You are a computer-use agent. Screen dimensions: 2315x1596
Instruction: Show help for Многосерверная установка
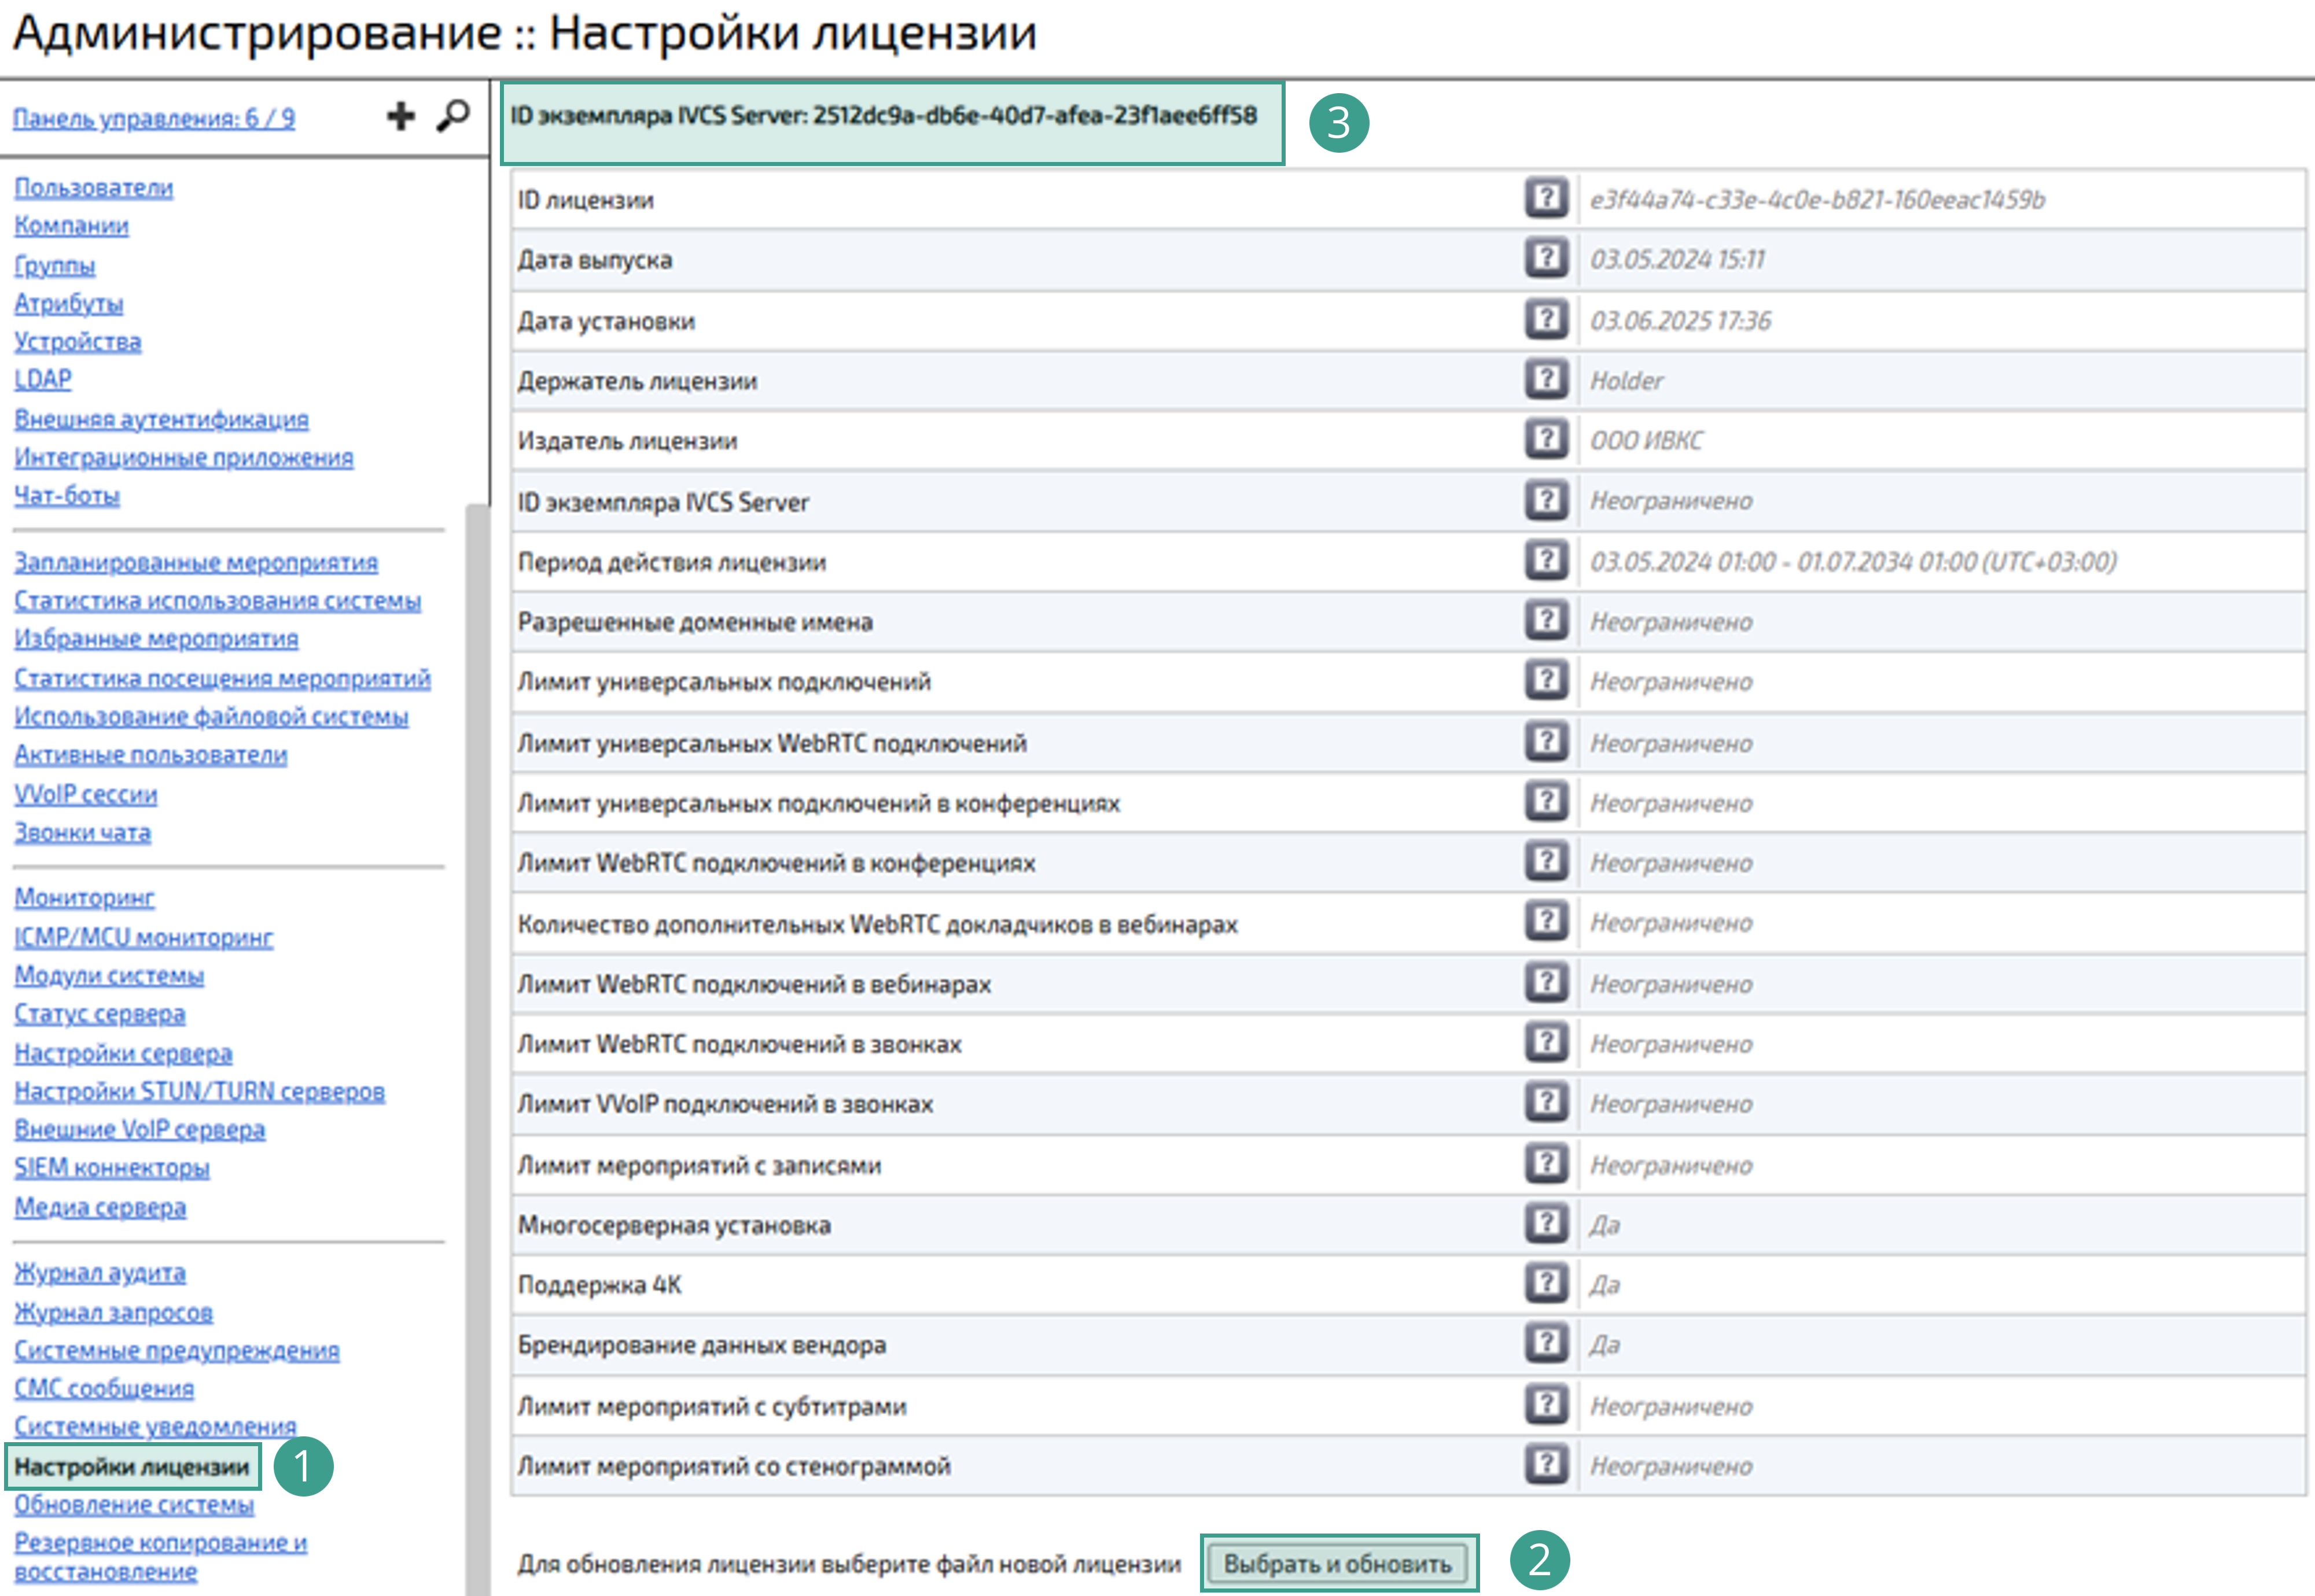1546,1223
